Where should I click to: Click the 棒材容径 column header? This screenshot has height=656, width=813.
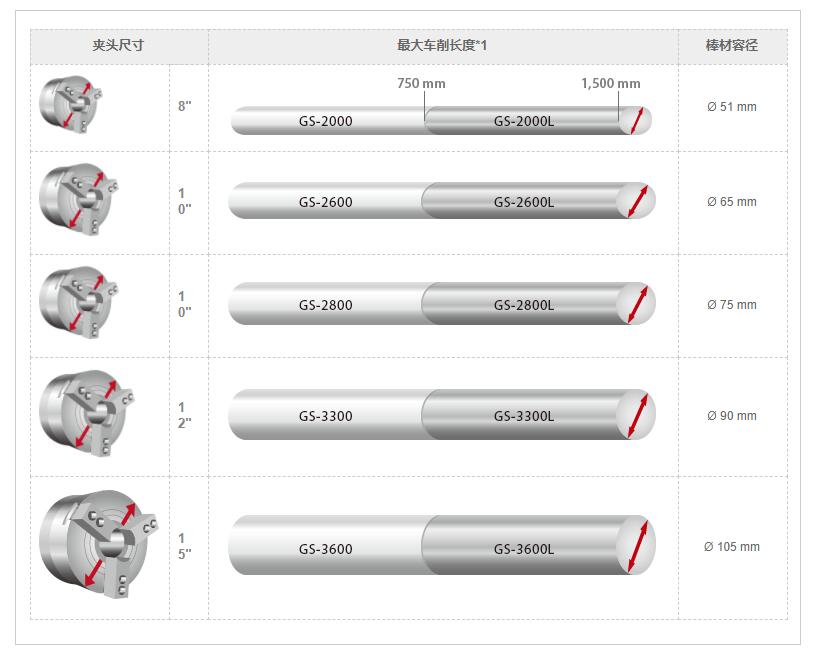(x=732, y=46)
